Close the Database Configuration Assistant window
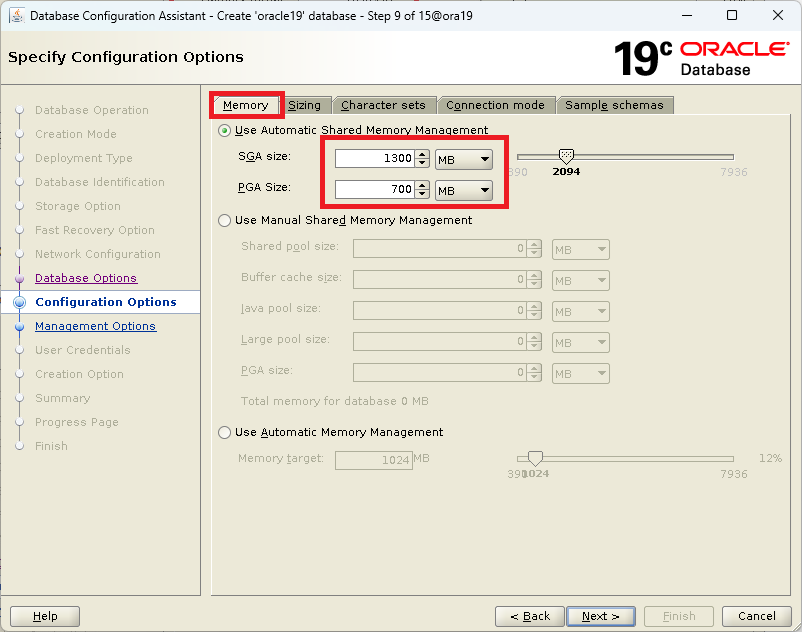The height and width of the screenshot is (632, 802). click(x=777, y=15)
